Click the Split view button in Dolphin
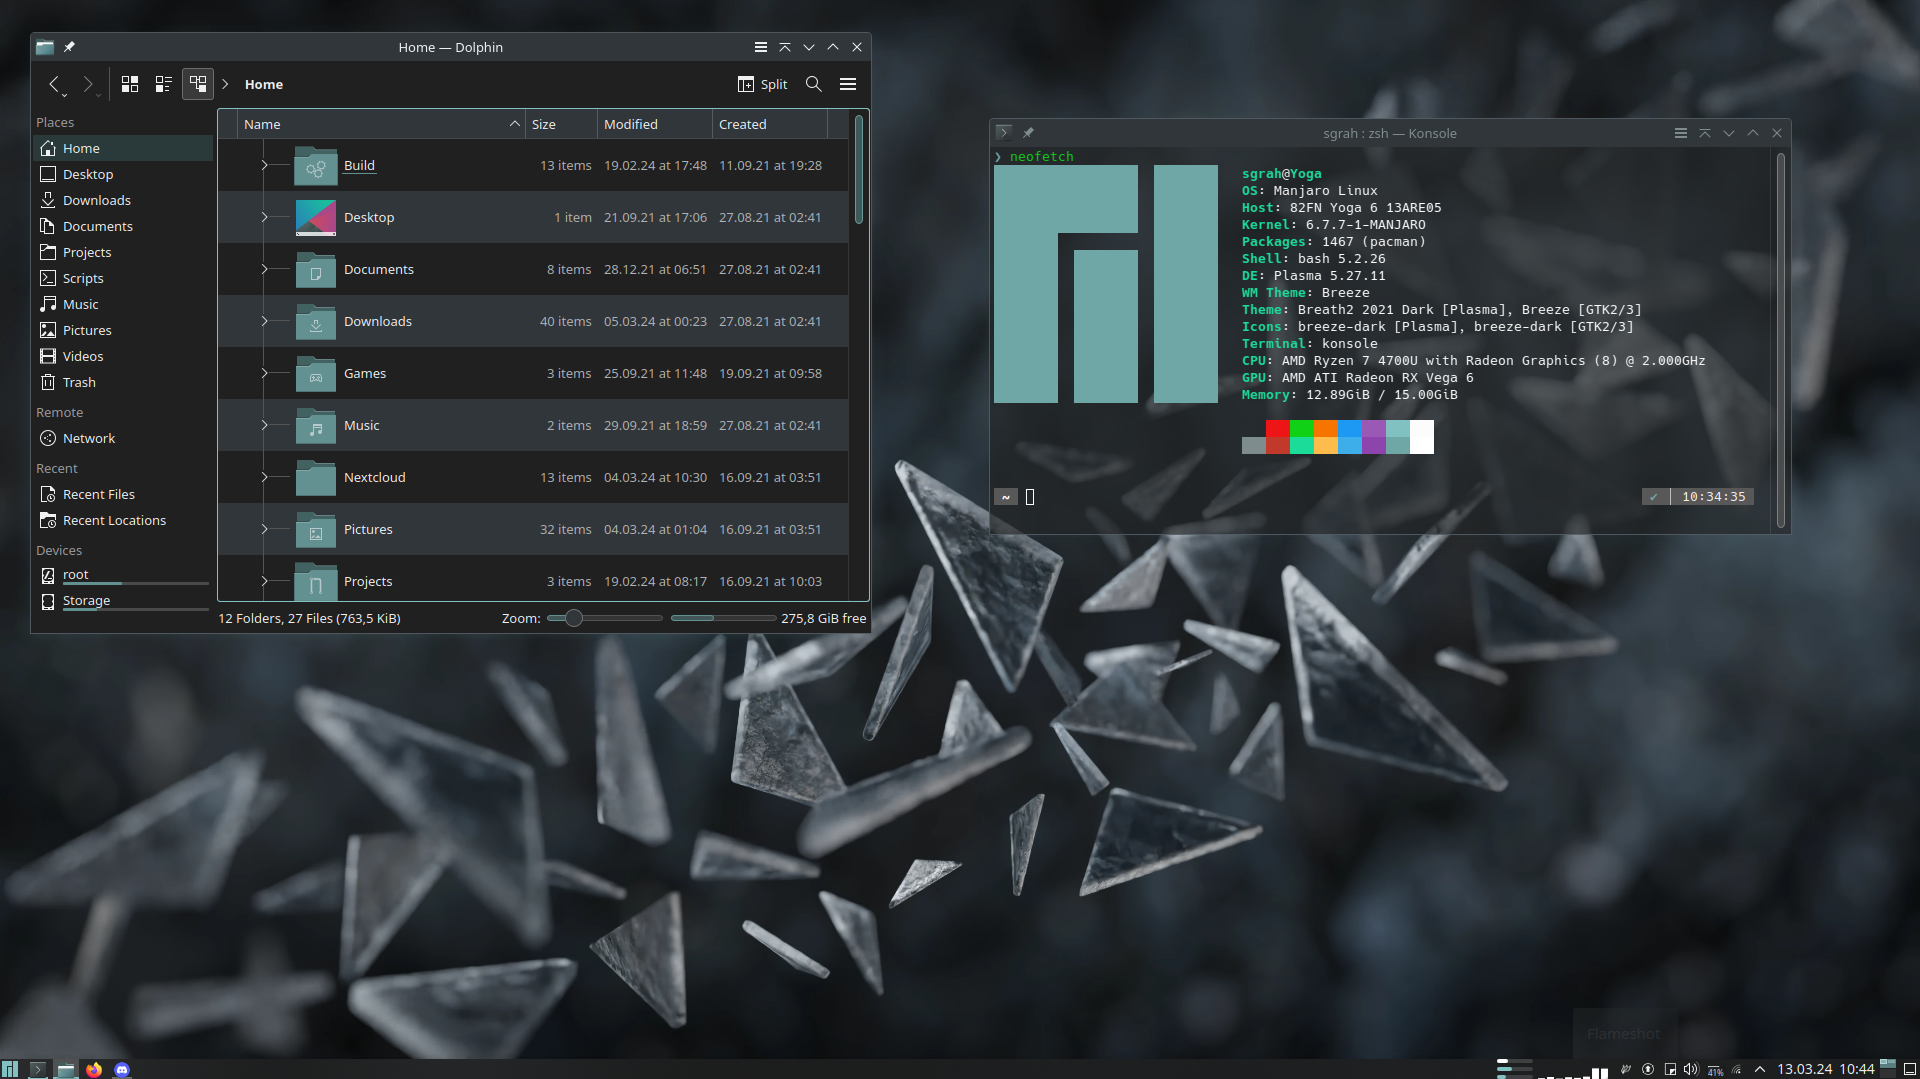Viewport: 1920px width, 1079px height. click(x=762, y=84)
